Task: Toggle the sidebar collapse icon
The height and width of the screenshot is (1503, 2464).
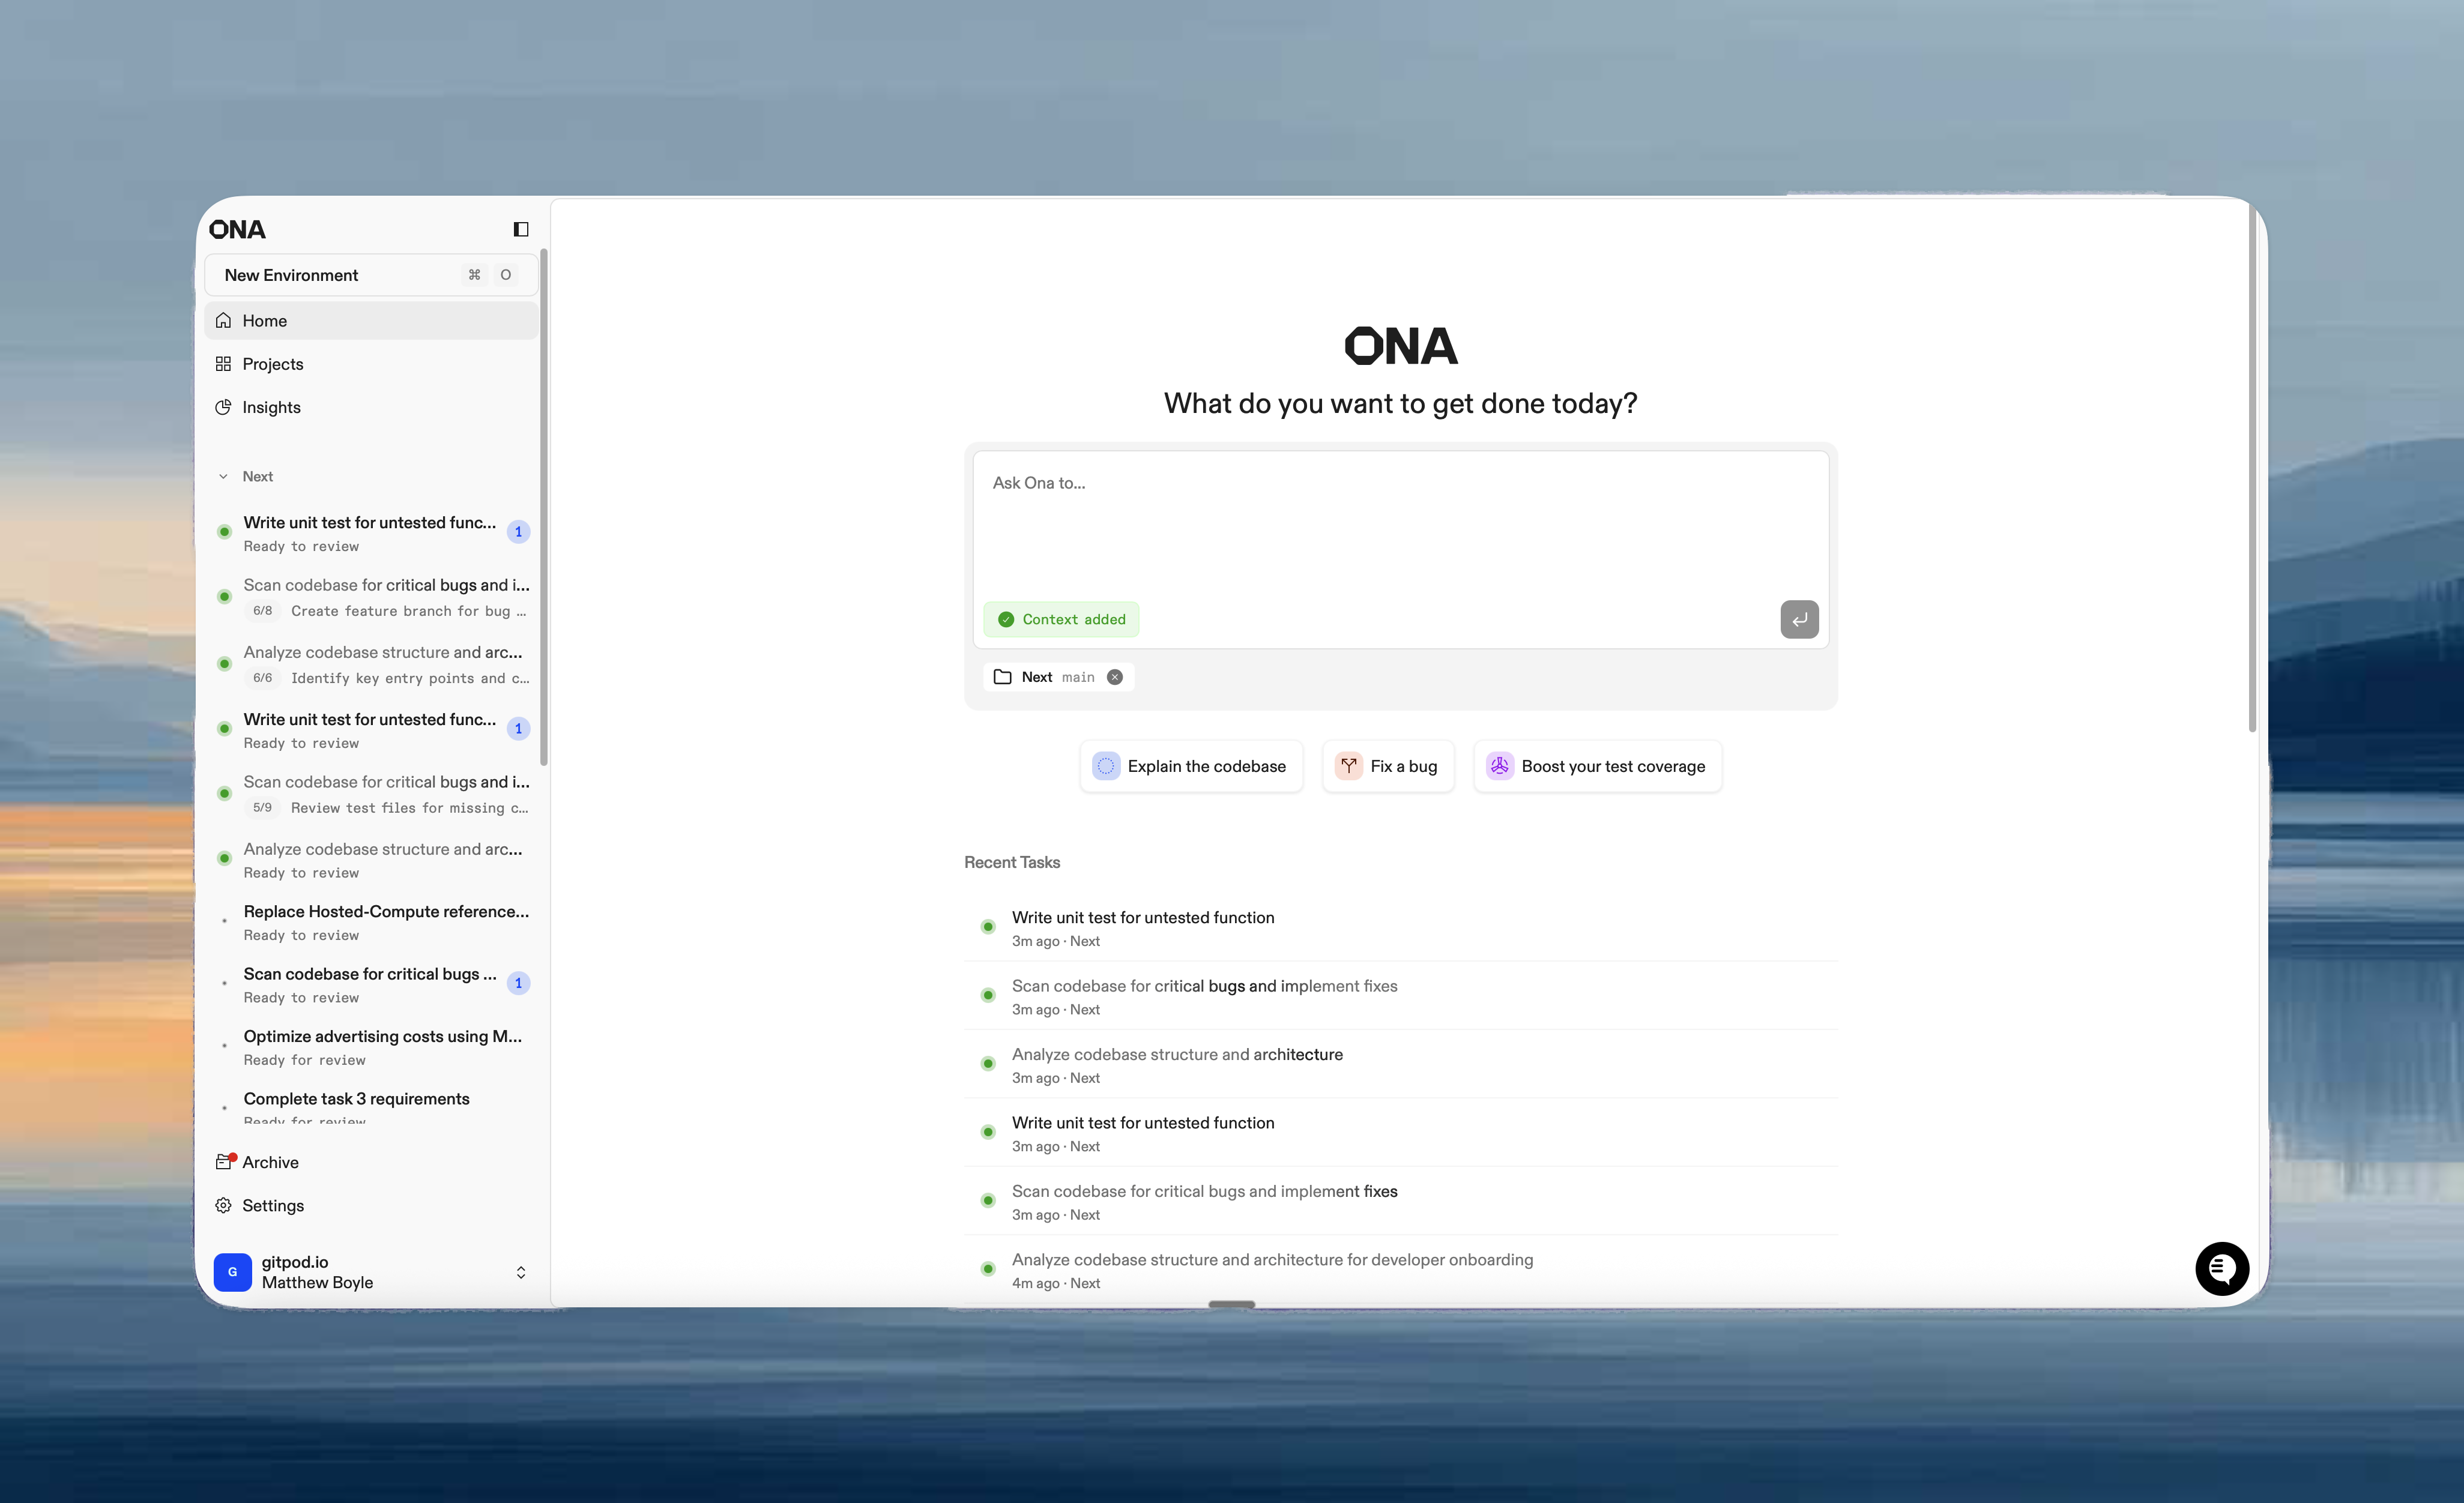Action: click(521, 229)
